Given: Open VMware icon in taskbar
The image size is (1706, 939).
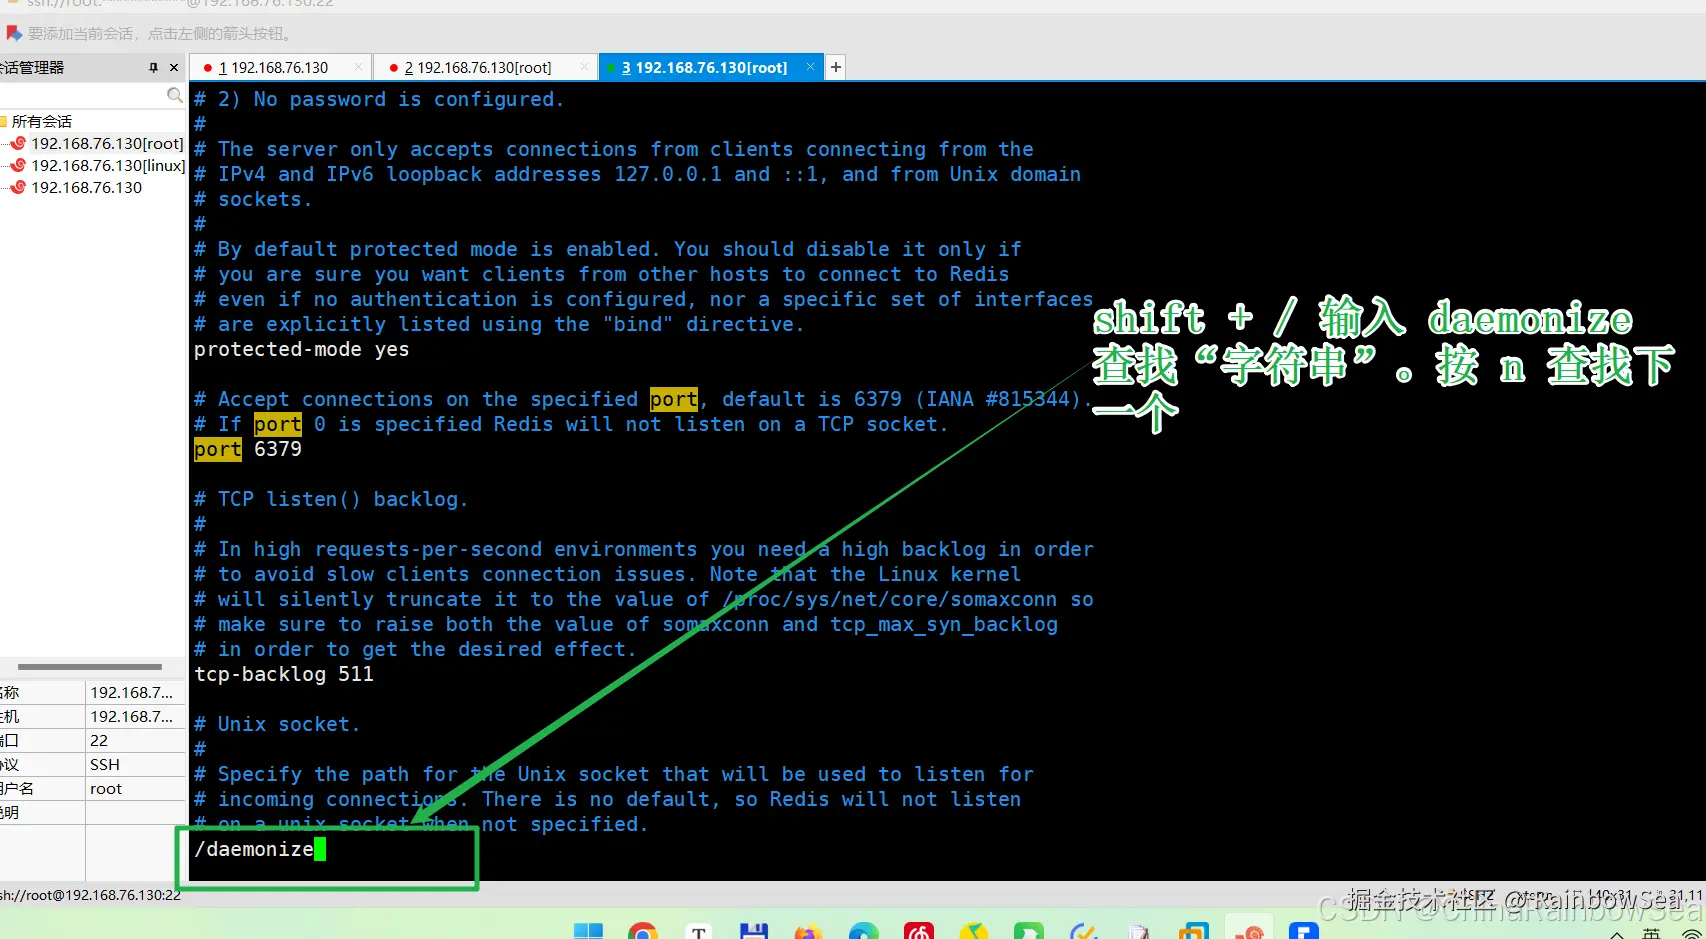Looking at the screenshot, I should tap(1194, 930).
